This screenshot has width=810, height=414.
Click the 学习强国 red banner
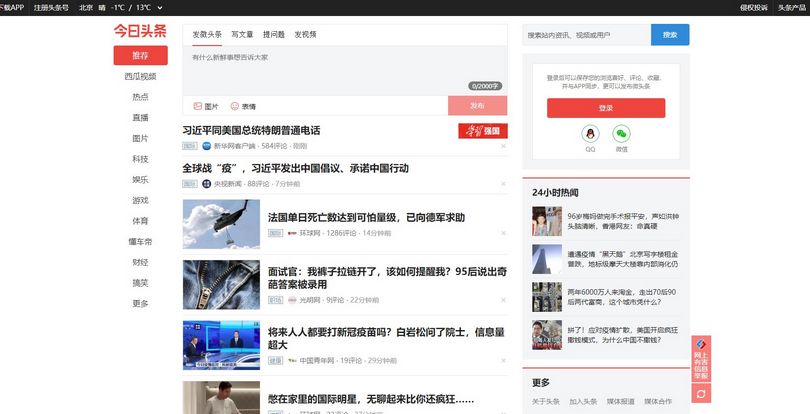click(x=483, y=131)
